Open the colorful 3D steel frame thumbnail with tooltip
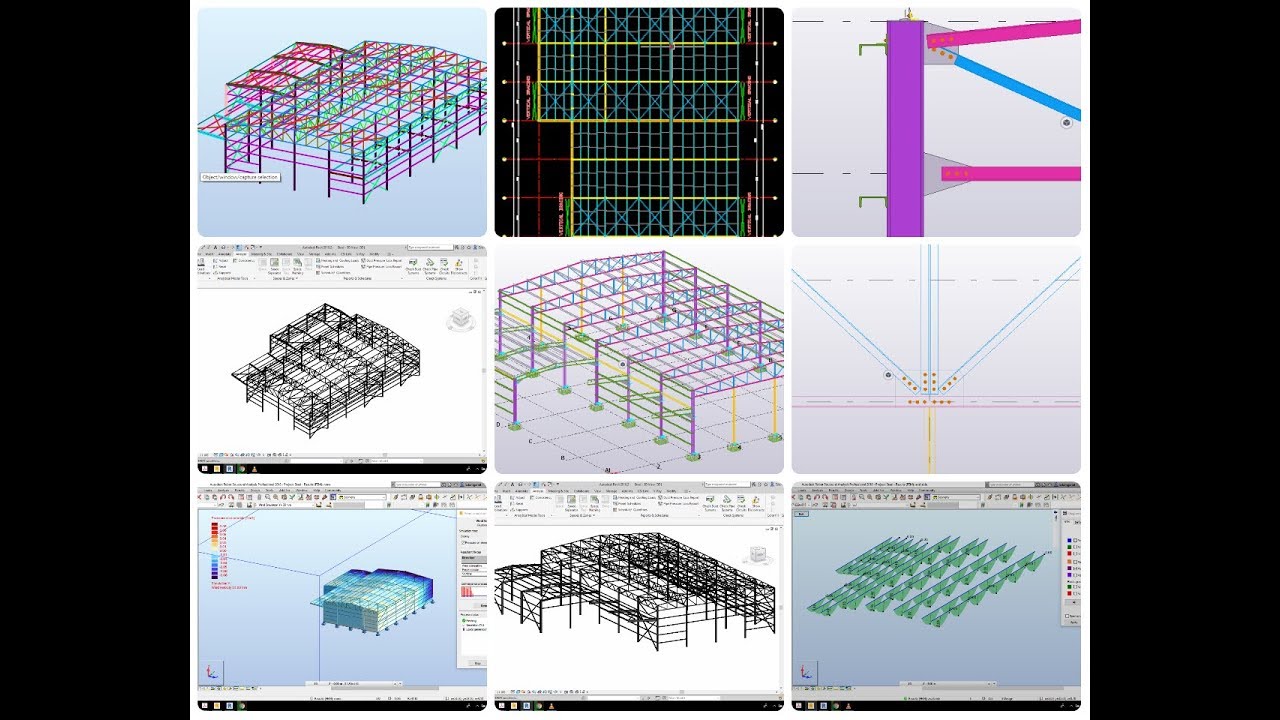This screenshot has height=720, width=1280. point(342,122)
